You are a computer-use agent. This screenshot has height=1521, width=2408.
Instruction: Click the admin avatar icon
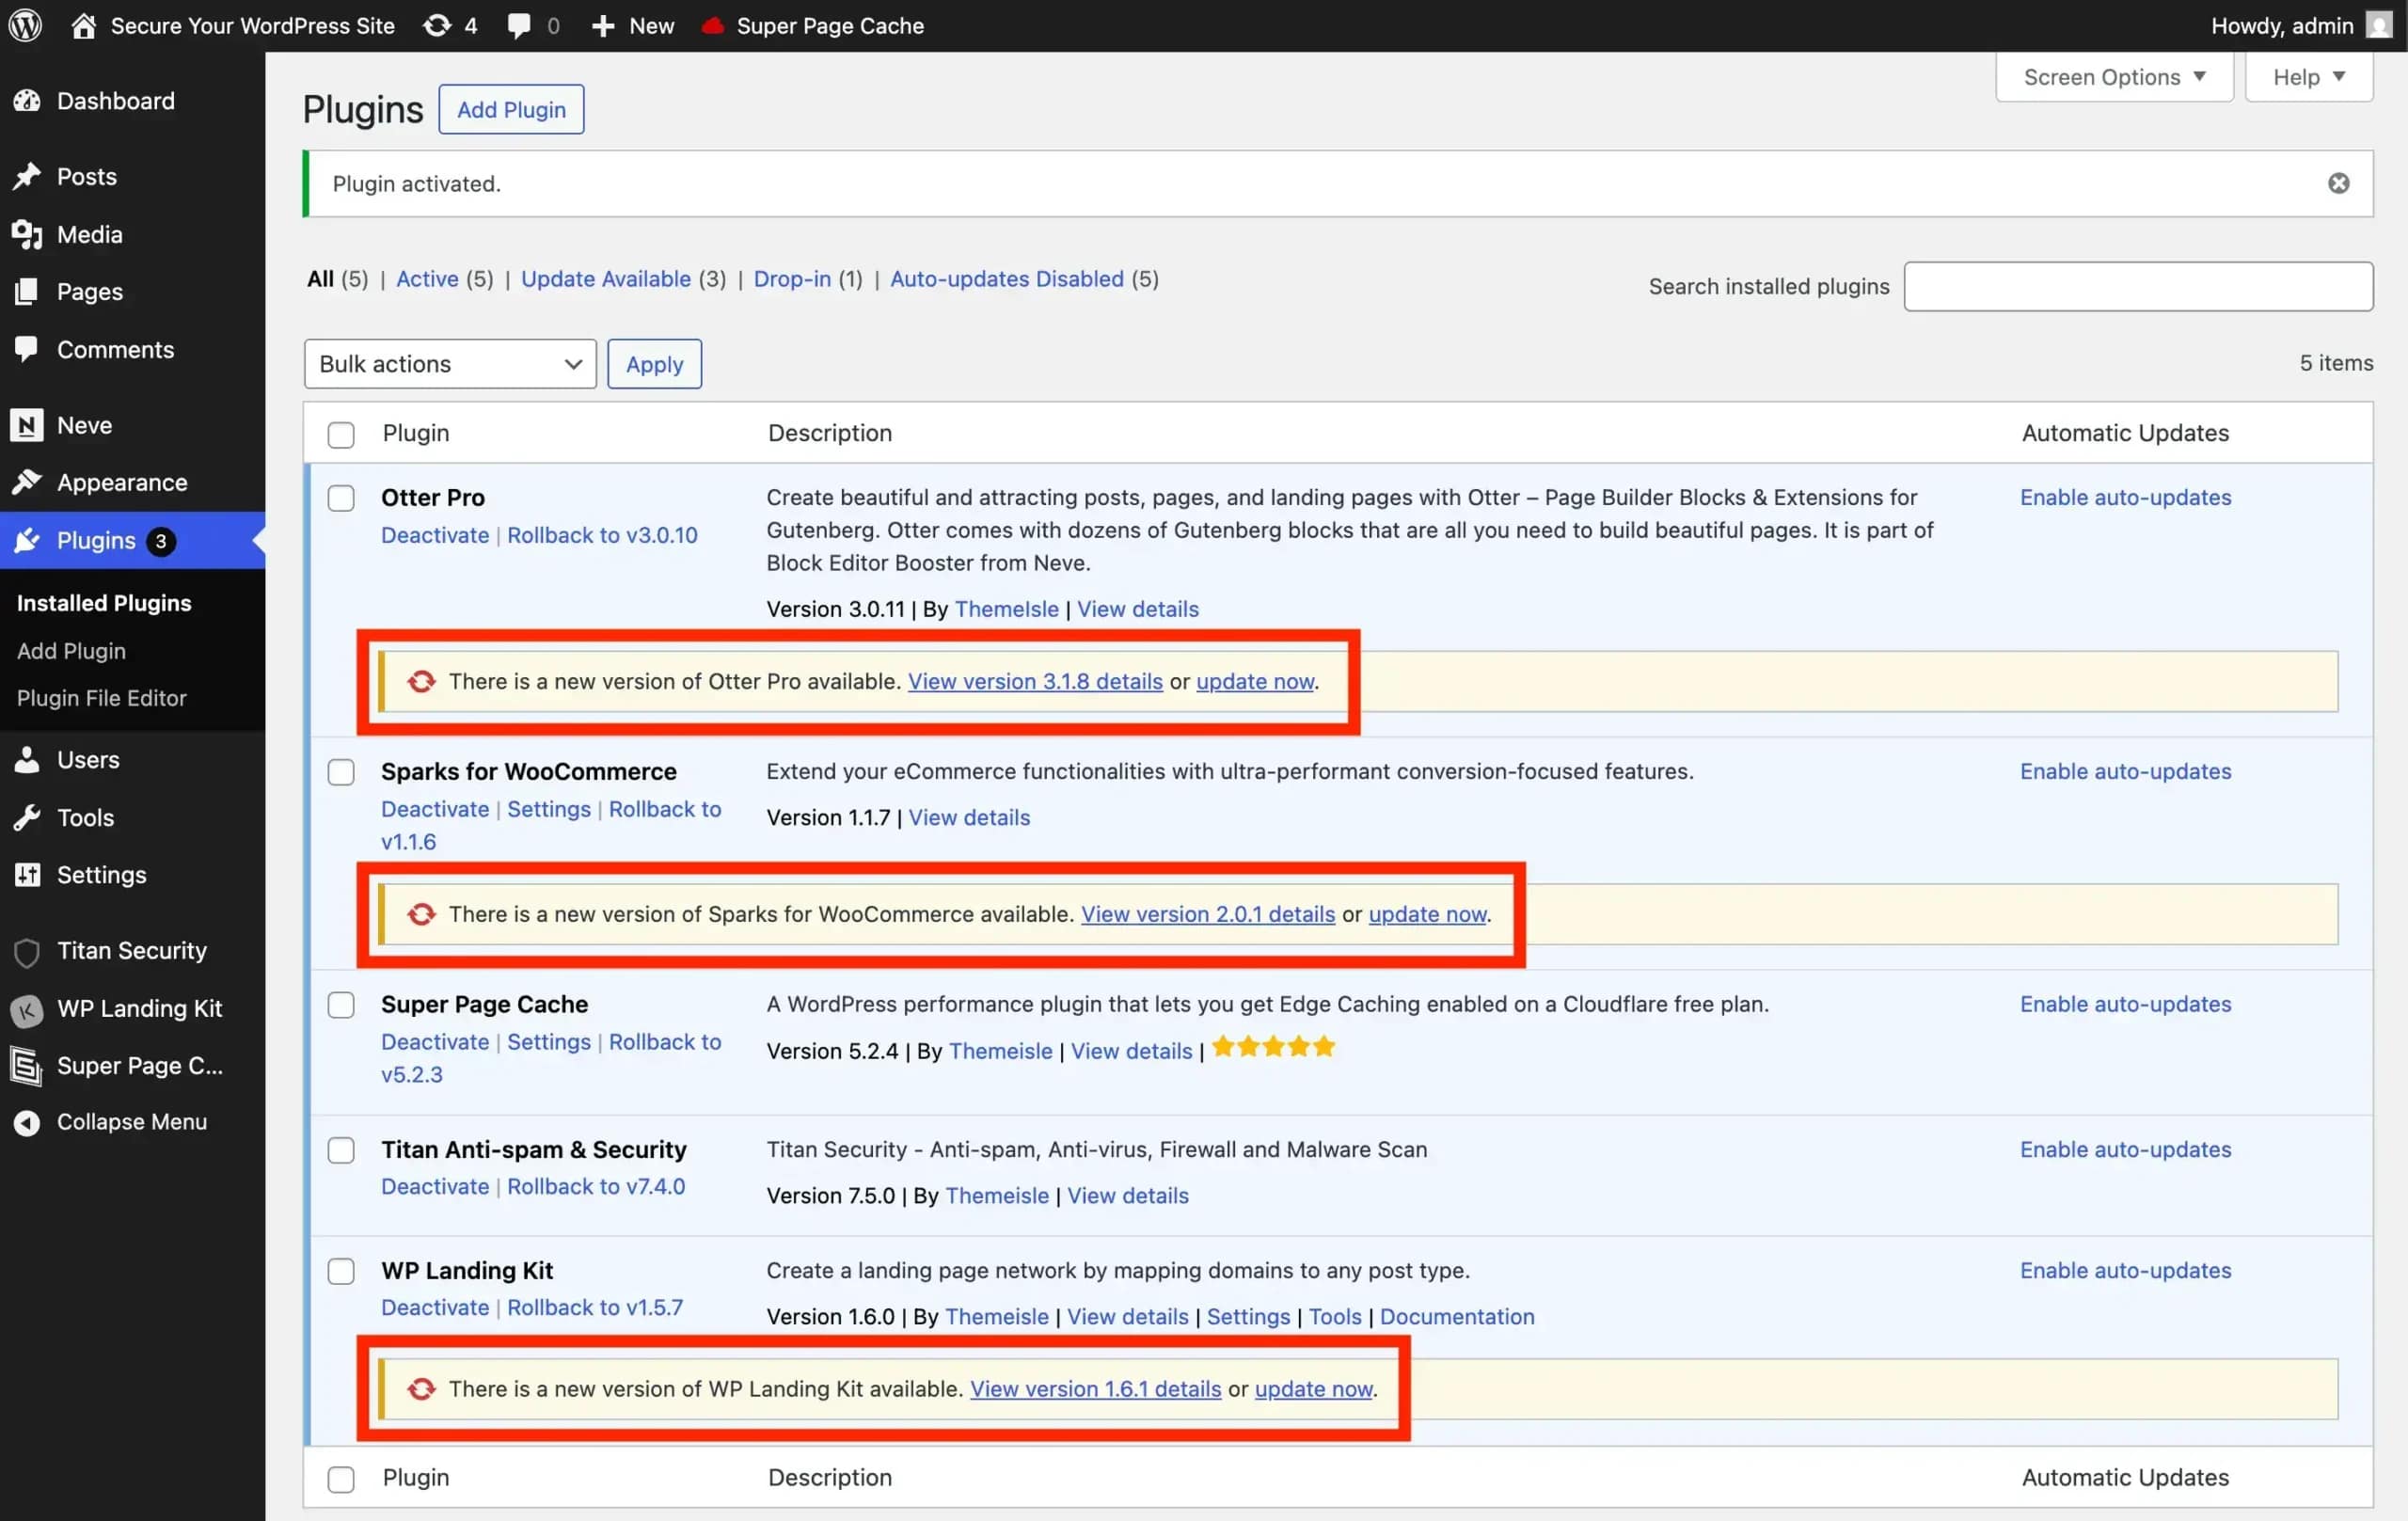click(x=2379, y=25)
